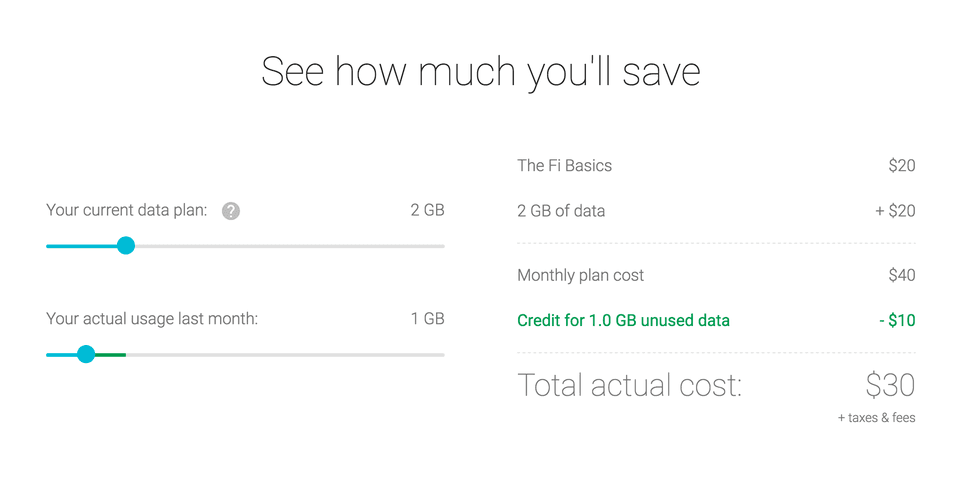Click the $40 monthly plan cost amount
This screenshot has height=480, width=980.
(x=901, y=275)
